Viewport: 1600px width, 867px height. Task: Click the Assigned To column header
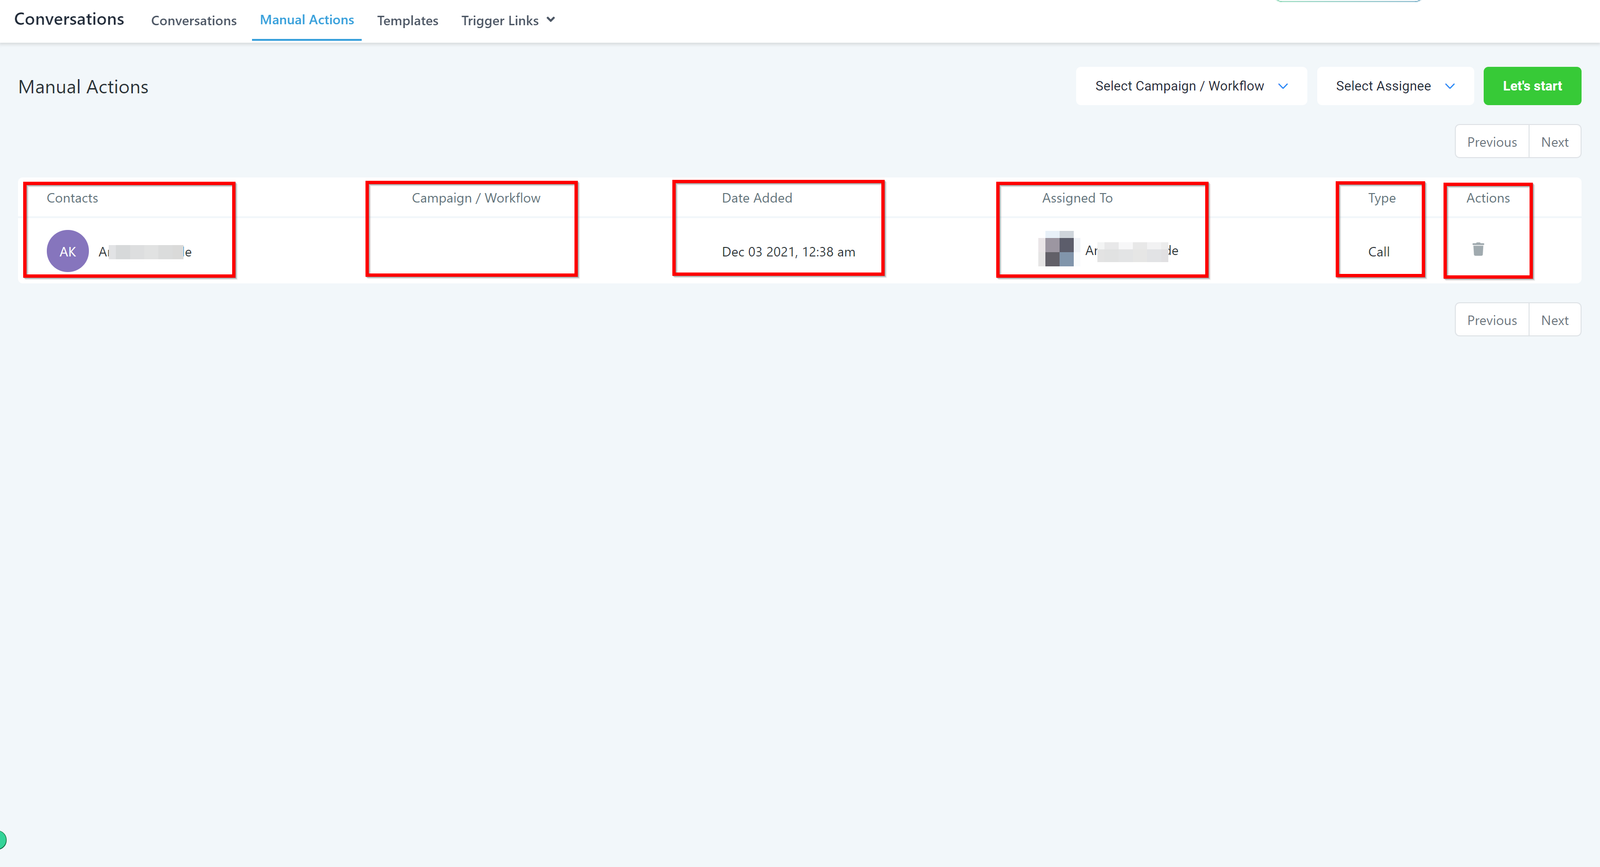point(1077,198)
